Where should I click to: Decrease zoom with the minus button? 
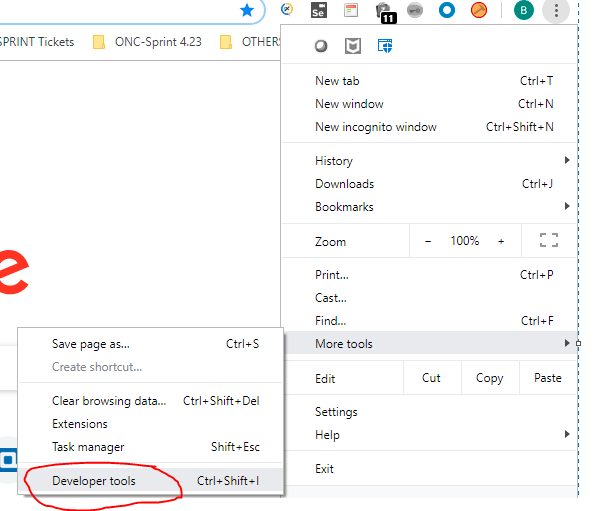click(x=428, y=242)
